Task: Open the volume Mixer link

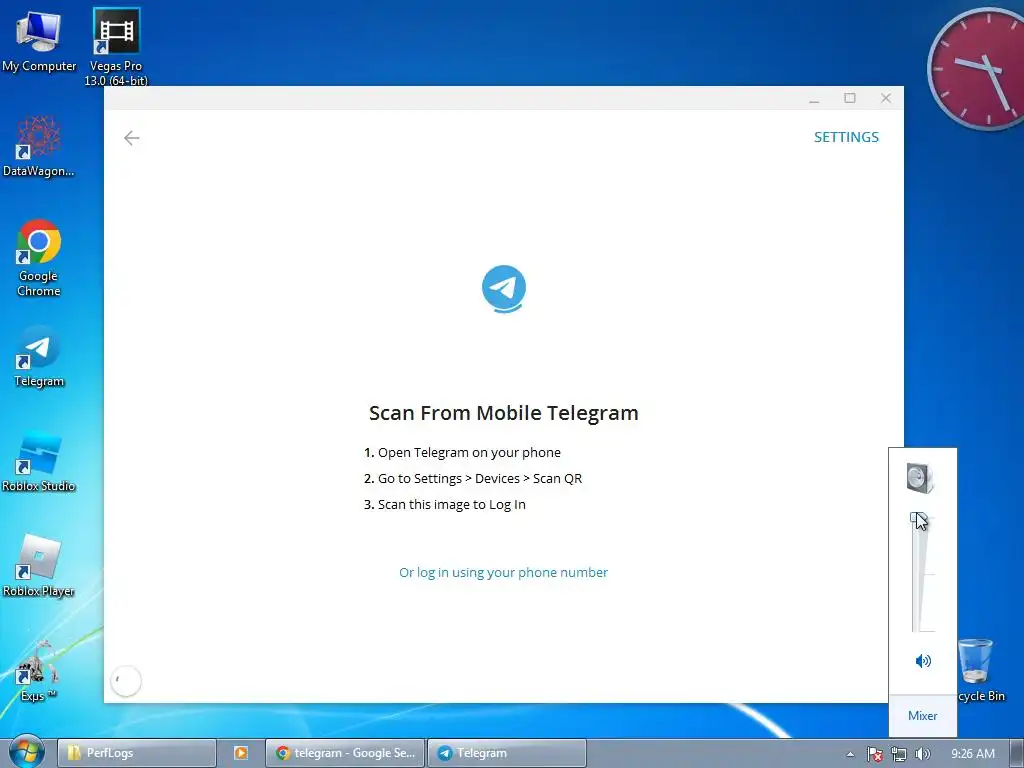Action: pos(922,716)
